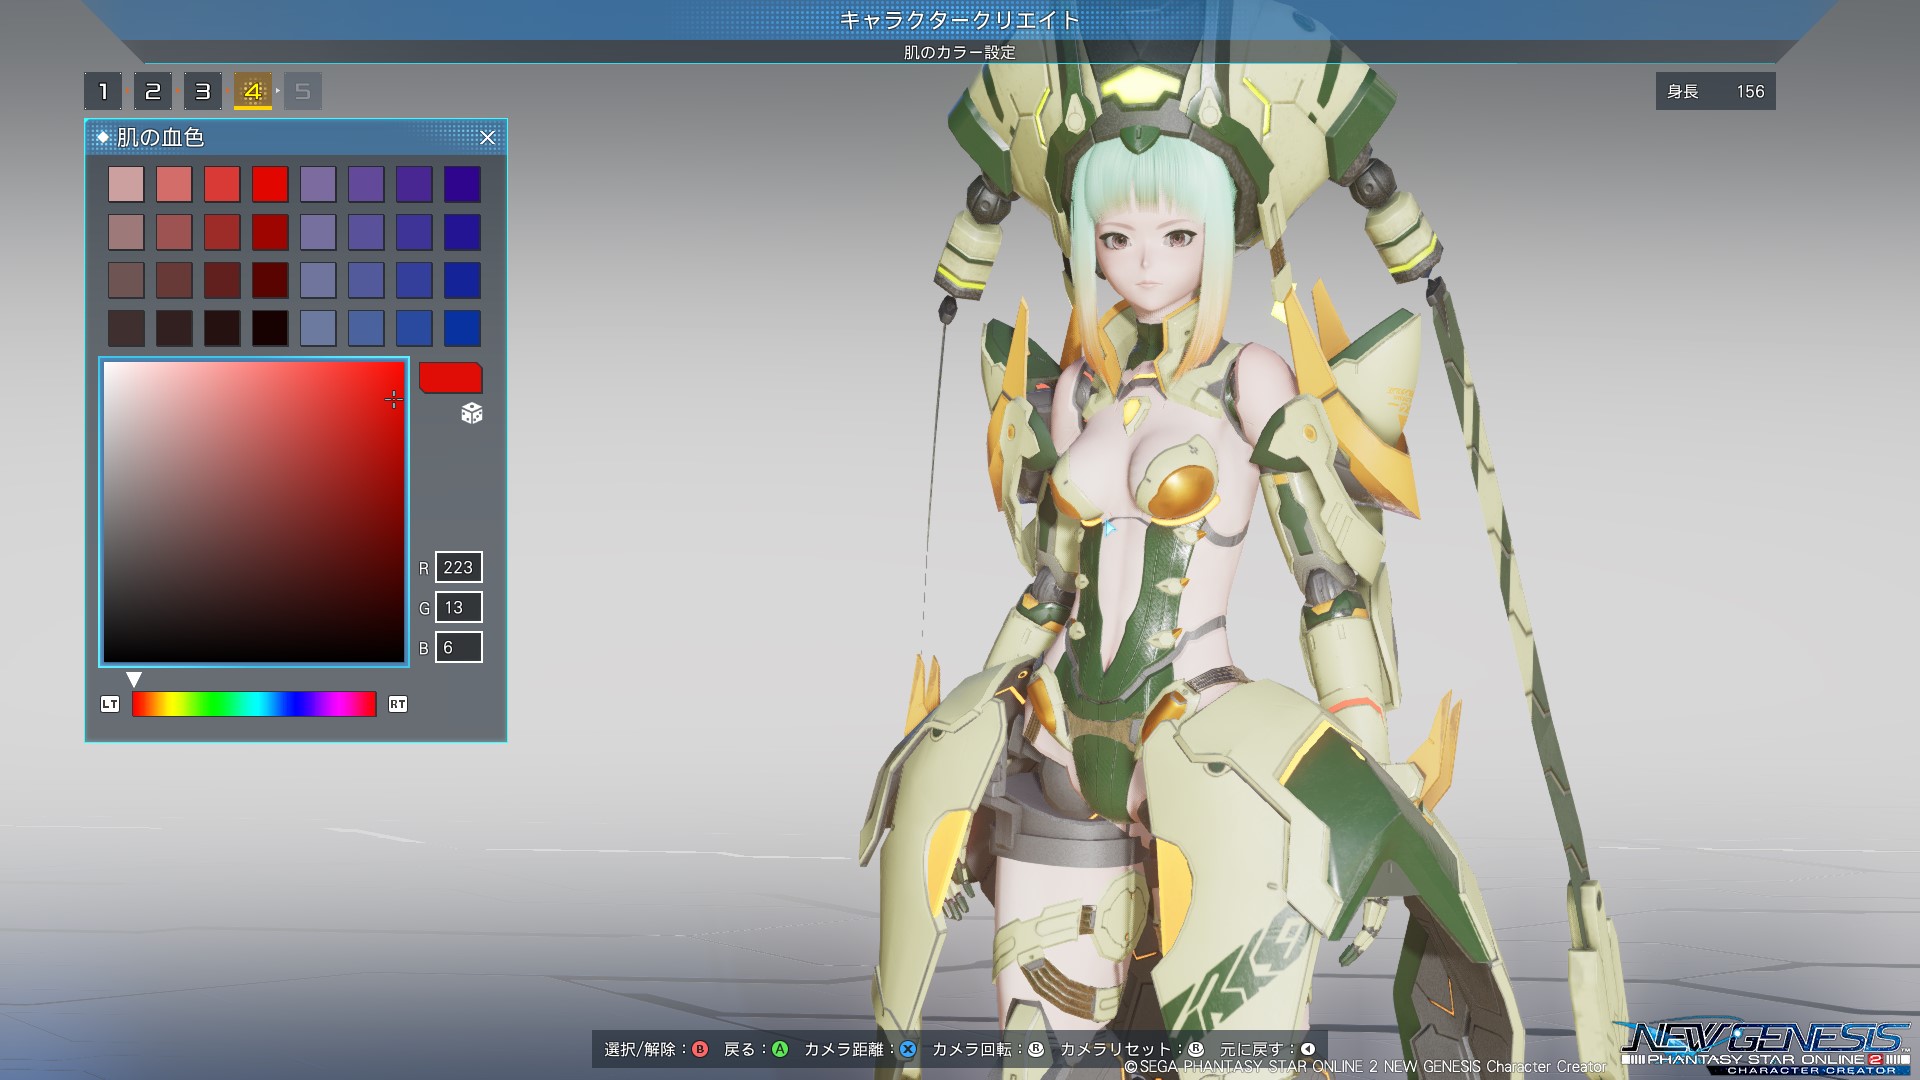Click the red B button 選択/解除 icon
The height and width of the screenshot is (1080, 1920).
point(700,1049)
